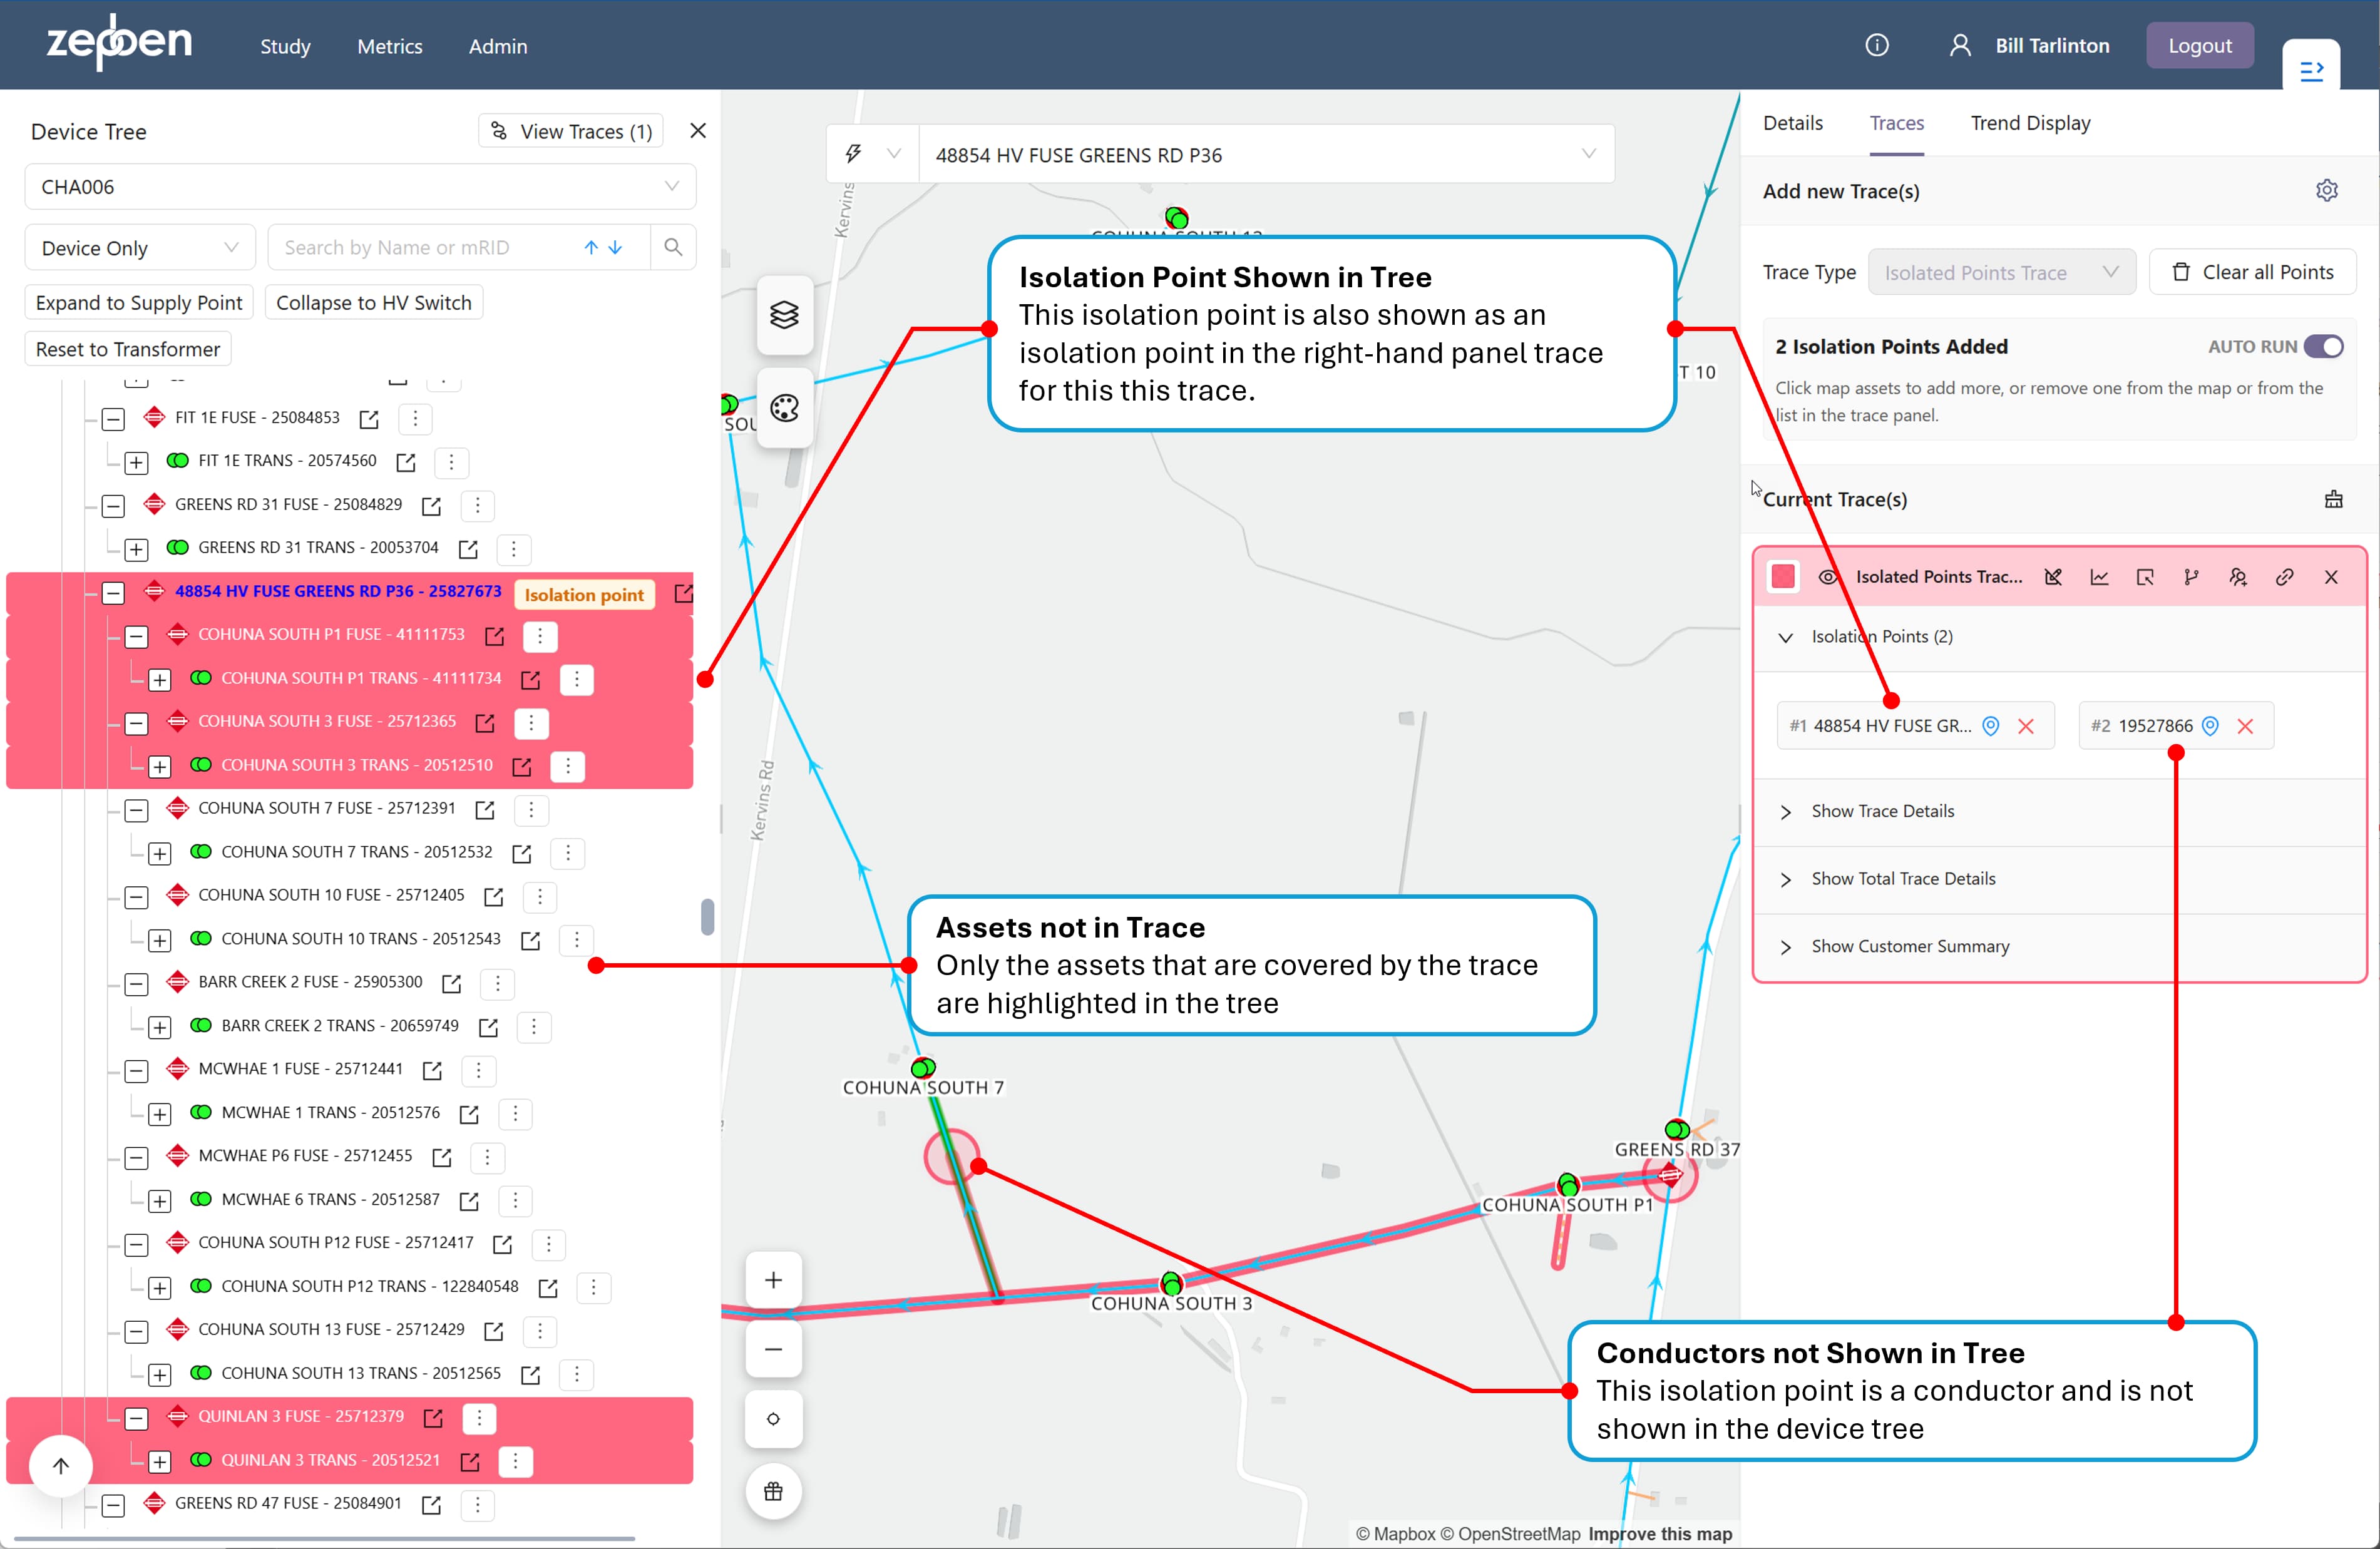Open the Metrics menu
Viewport: 2380px width, 1549px height.
coord(390,46)
